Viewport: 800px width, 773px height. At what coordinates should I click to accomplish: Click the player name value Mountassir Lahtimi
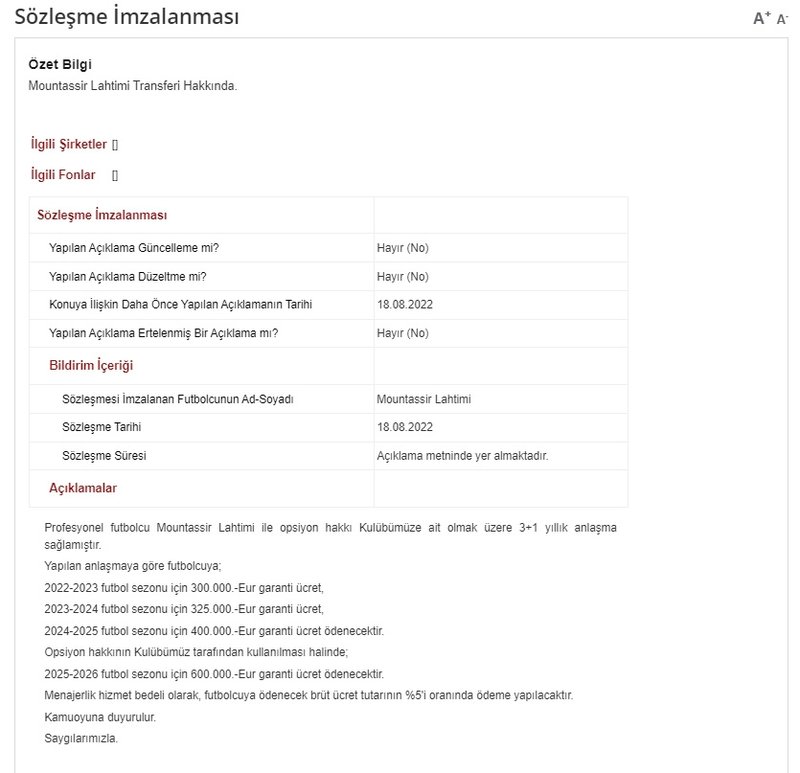[423, 399]
